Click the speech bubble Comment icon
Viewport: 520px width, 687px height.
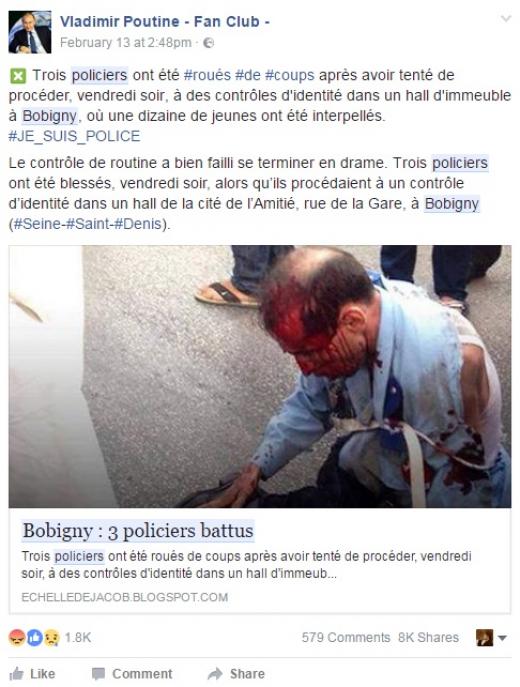click(98, 674)
